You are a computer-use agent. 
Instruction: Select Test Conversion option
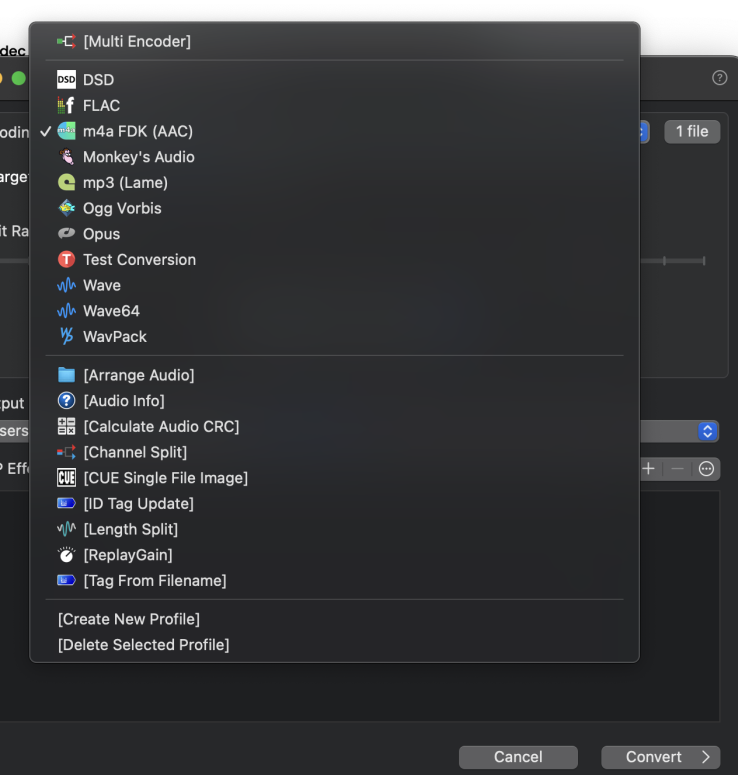pos(334,259)
